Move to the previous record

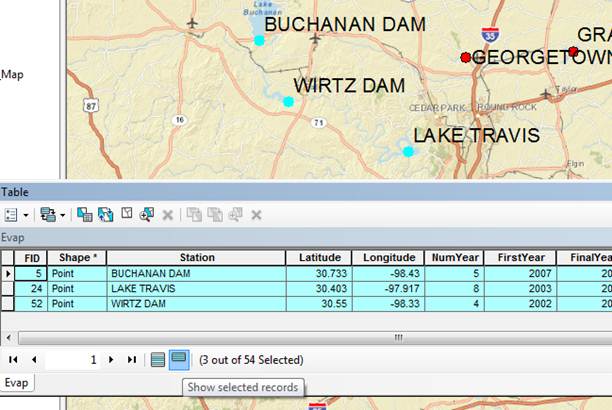point(34,359)
